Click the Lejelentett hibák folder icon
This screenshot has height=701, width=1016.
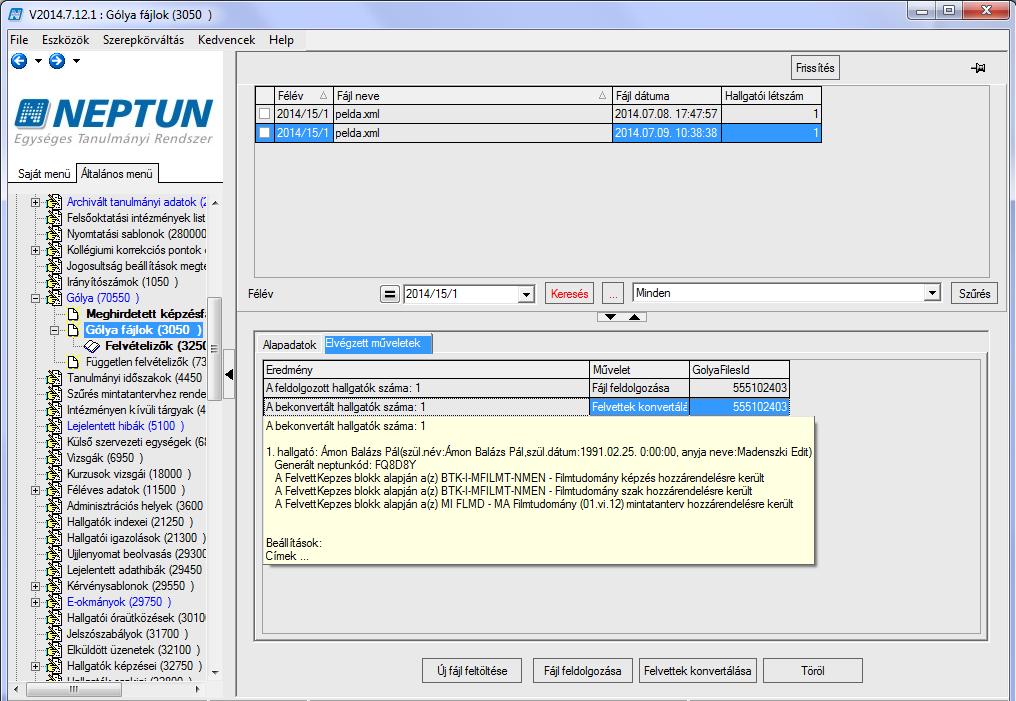coord(54,426)
